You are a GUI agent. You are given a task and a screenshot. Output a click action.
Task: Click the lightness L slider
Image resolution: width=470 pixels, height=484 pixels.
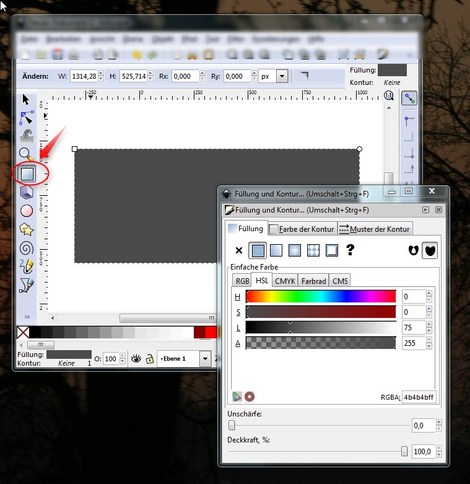coord(321,327)
